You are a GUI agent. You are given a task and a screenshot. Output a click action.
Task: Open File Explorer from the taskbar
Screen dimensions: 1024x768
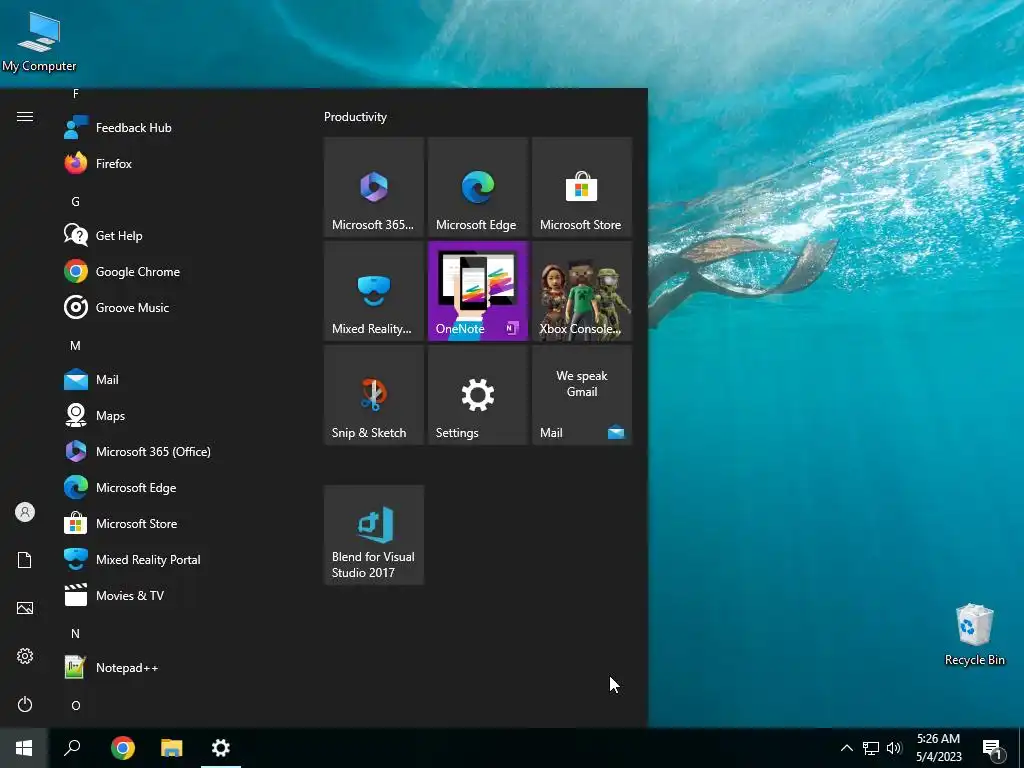(172, 748)
